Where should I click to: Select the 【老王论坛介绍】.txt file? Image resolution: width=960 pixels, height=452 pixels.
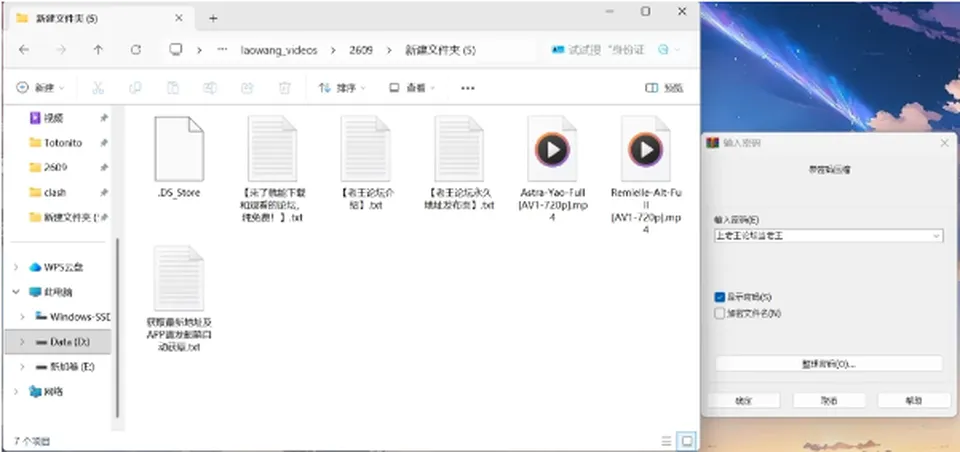[365, 164]
